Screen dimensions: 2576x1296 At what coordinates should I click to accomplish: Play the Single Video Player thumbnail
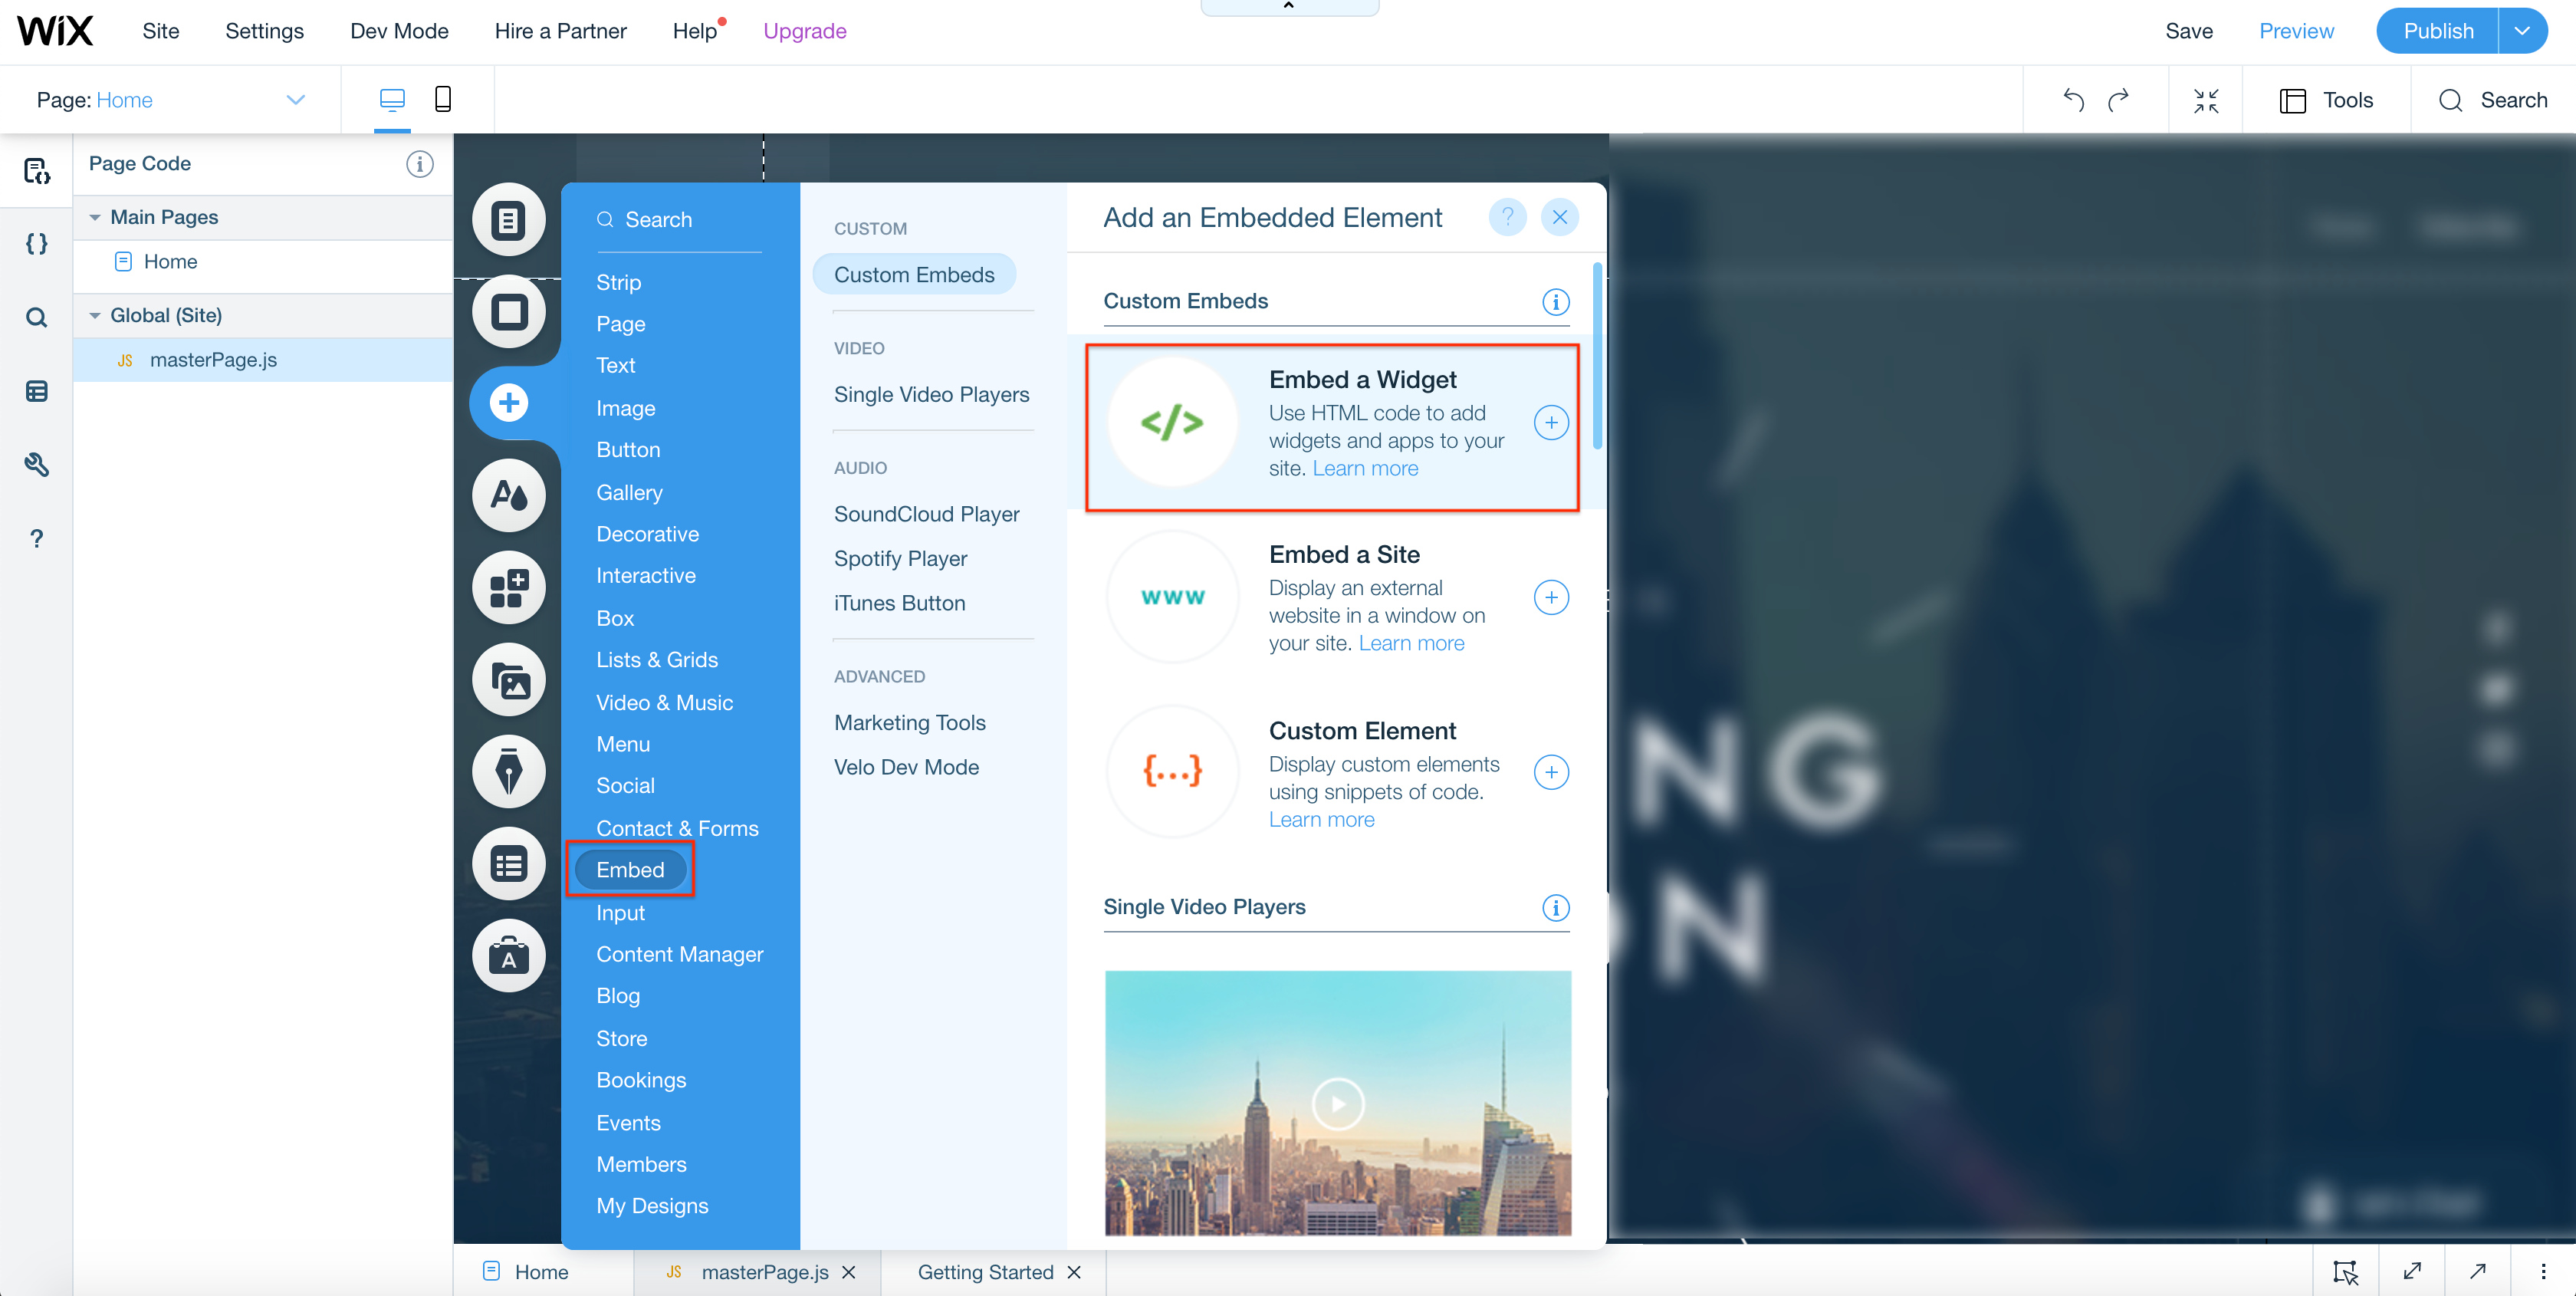[x=1337, y=1104]
